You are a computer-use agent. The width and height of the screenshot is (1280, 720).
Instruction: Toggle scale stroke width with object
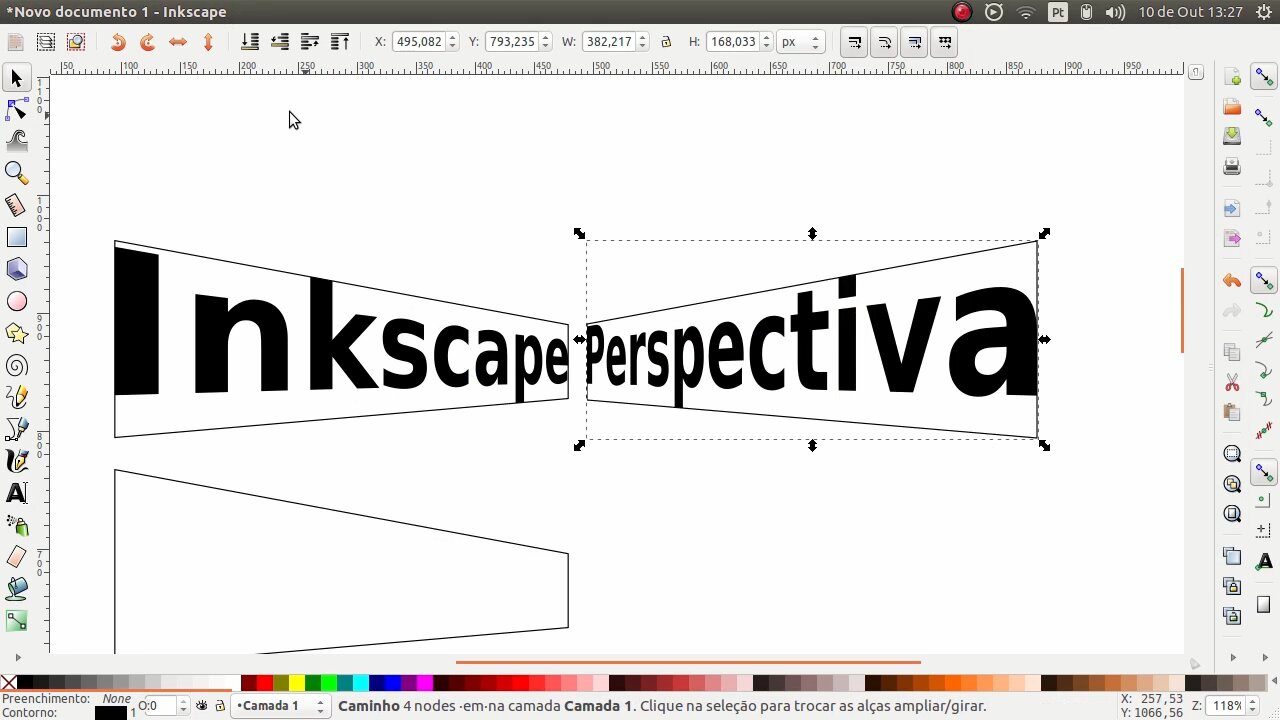854,42
